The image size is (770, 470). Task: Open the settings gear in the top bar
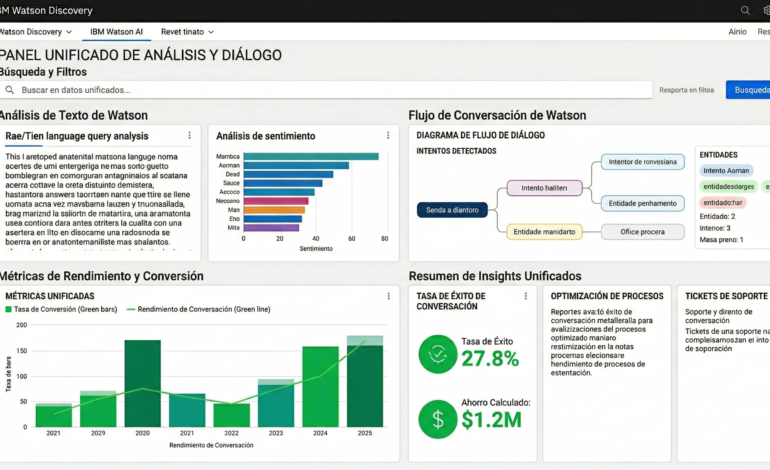point(767,10)
